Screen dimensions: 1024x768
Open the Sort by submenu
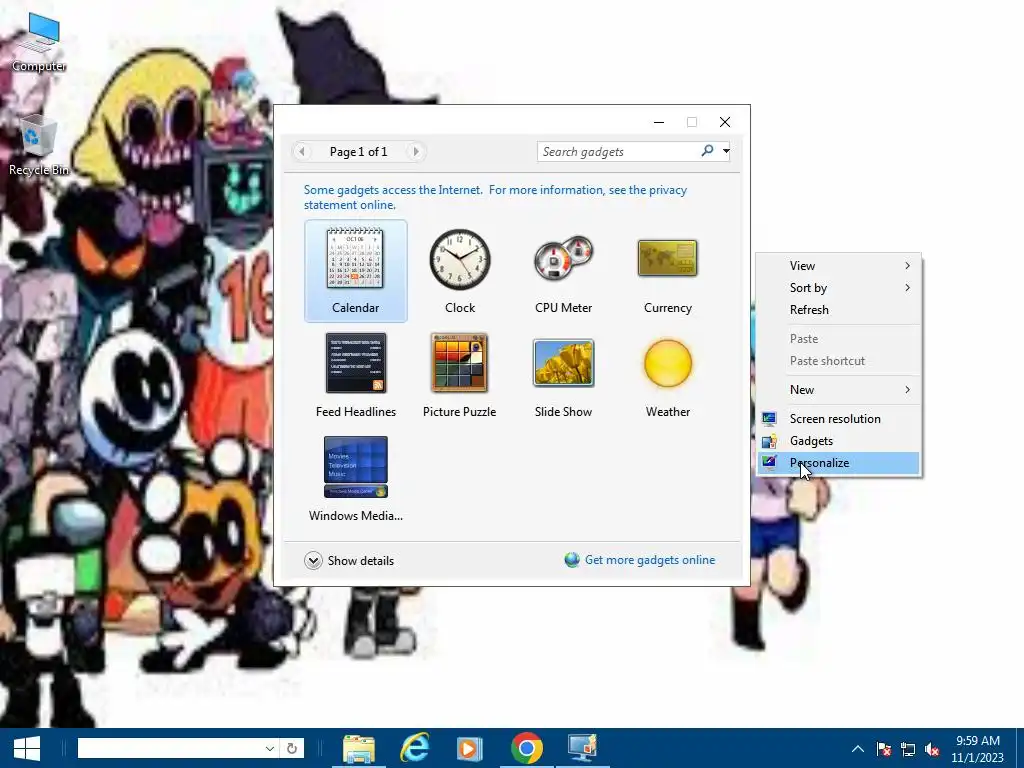839,288
